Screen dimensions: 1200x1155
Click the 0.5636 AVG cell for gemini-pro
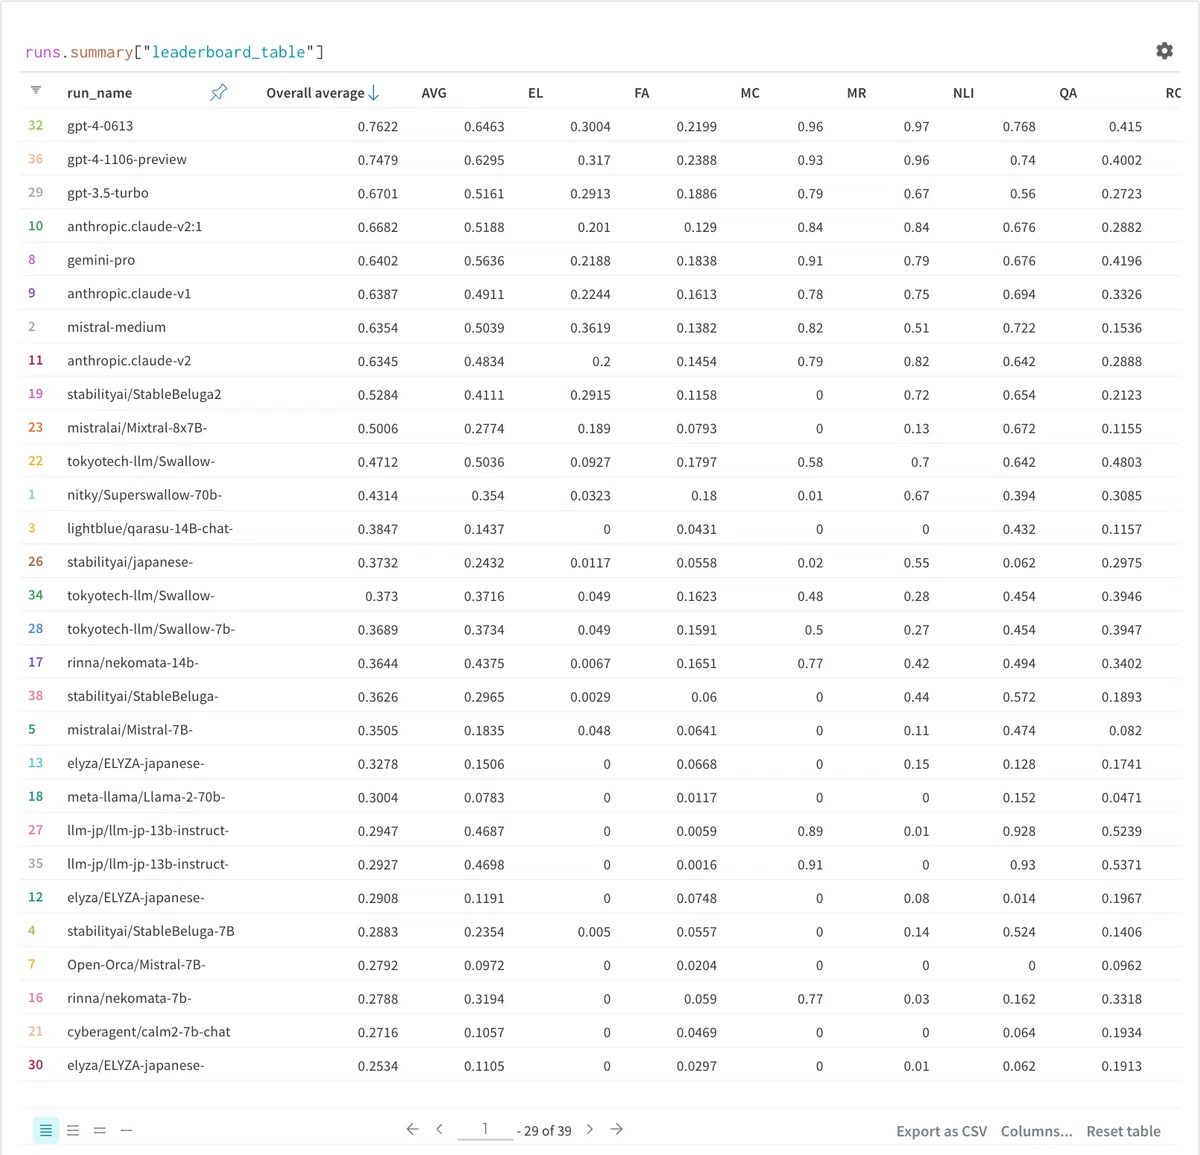coord(484,261)
